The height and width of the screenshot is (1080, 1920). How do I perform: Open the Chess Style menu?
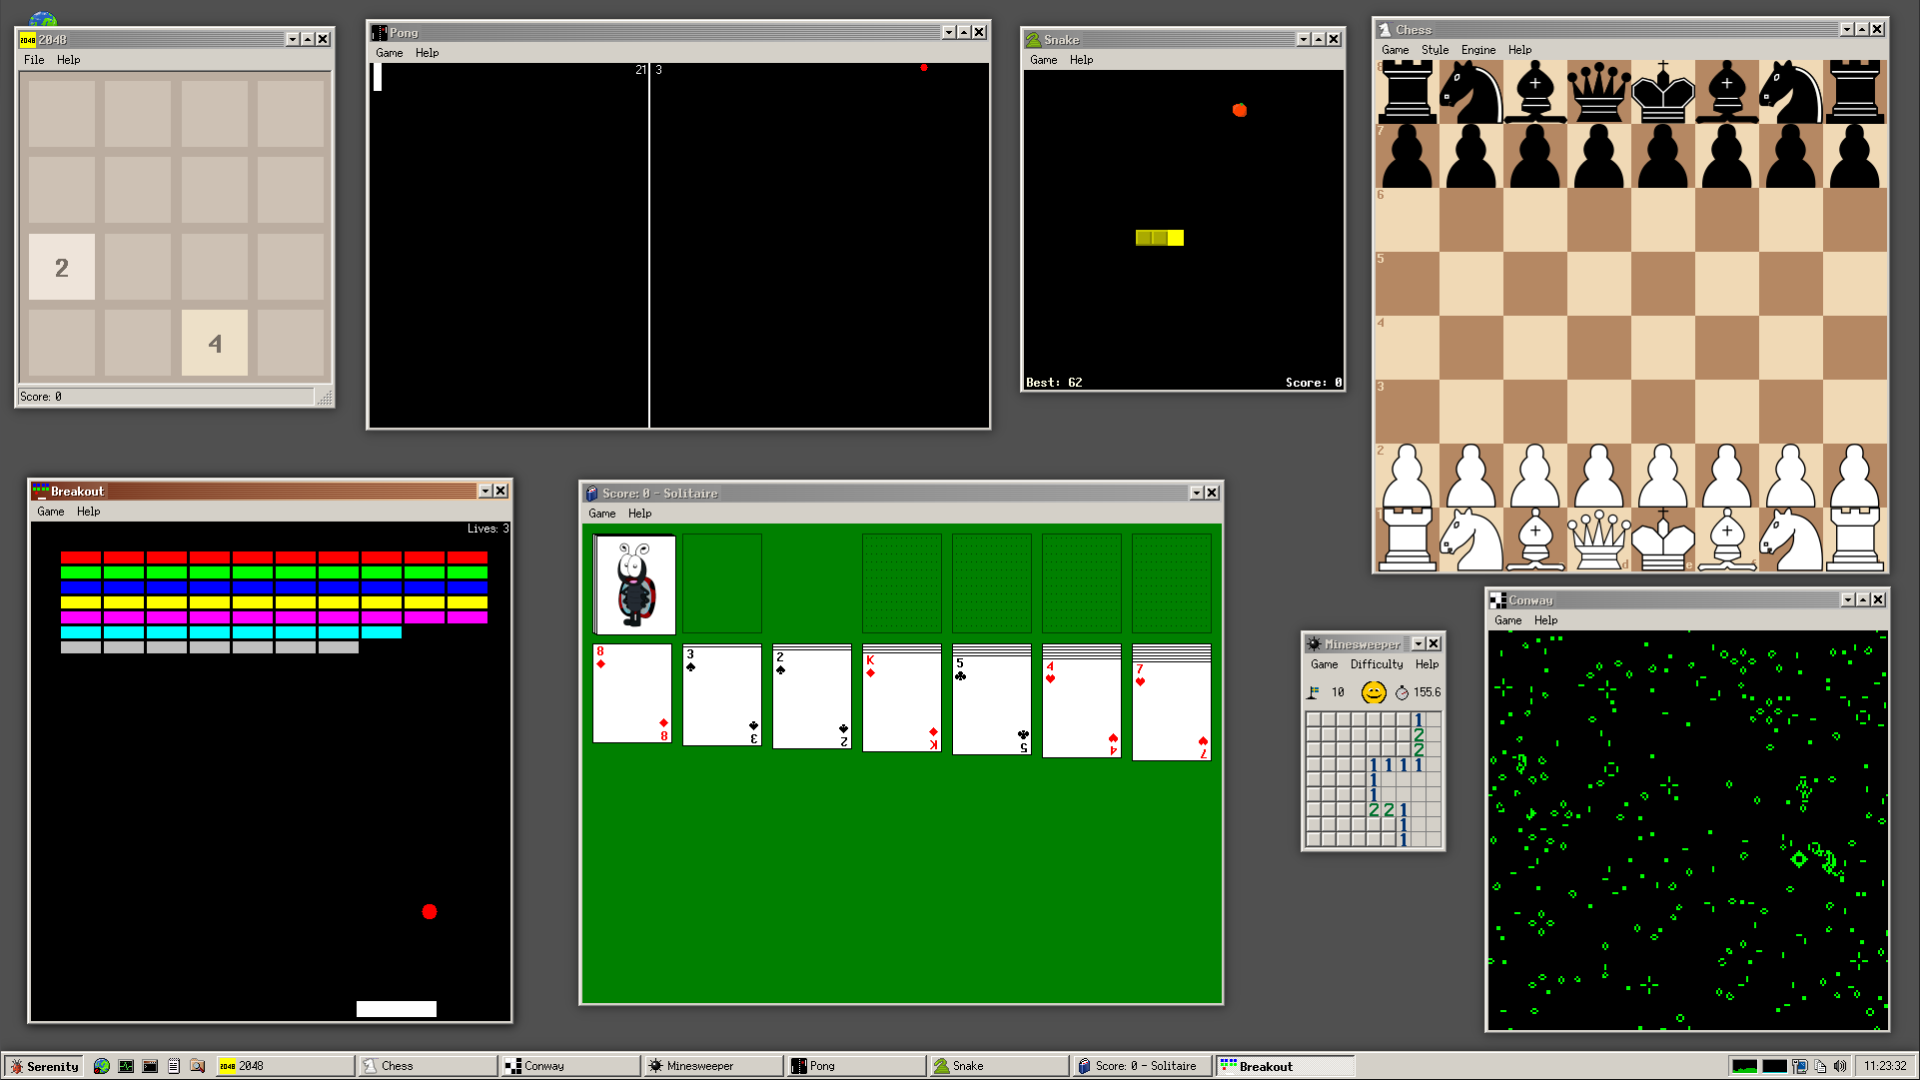(1434, 50)
